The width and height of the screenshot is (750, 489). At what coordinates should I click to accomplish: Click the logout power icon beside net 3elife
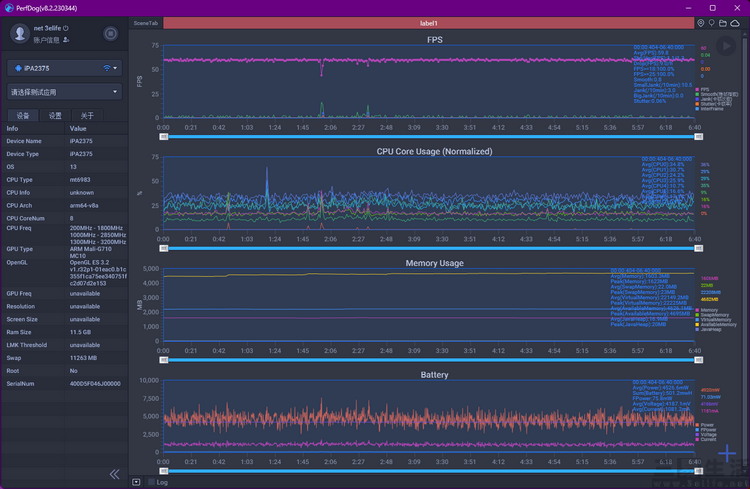tap(66, 28)
